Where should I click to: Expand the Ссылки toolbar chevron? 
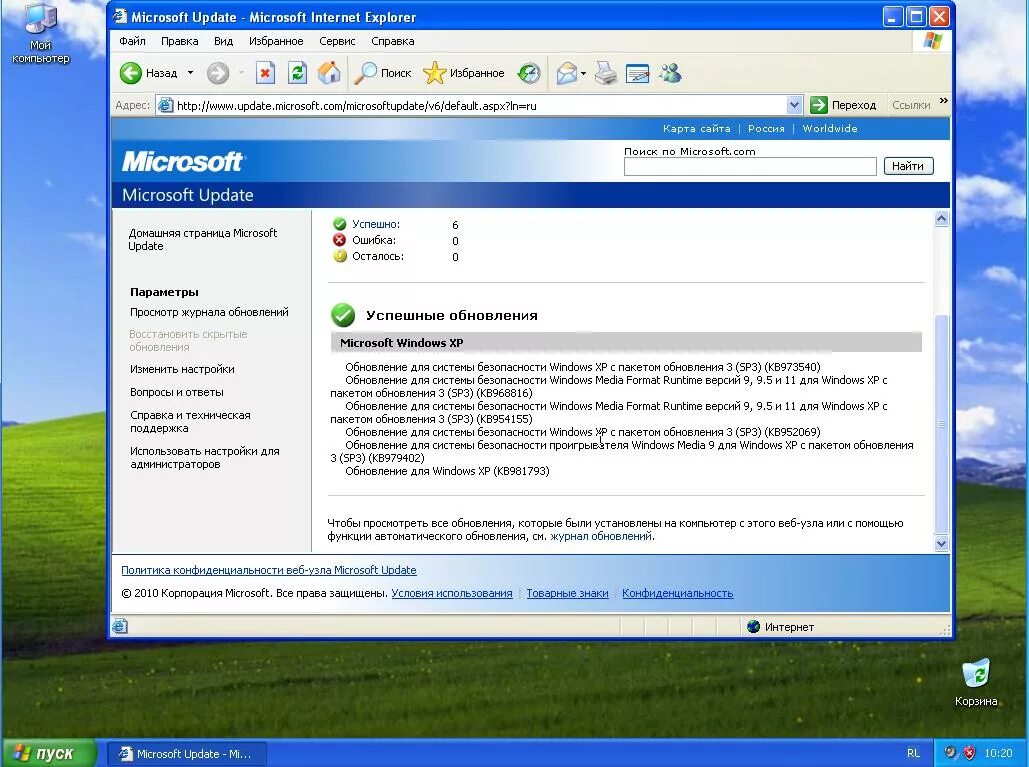tap(944, 100)
